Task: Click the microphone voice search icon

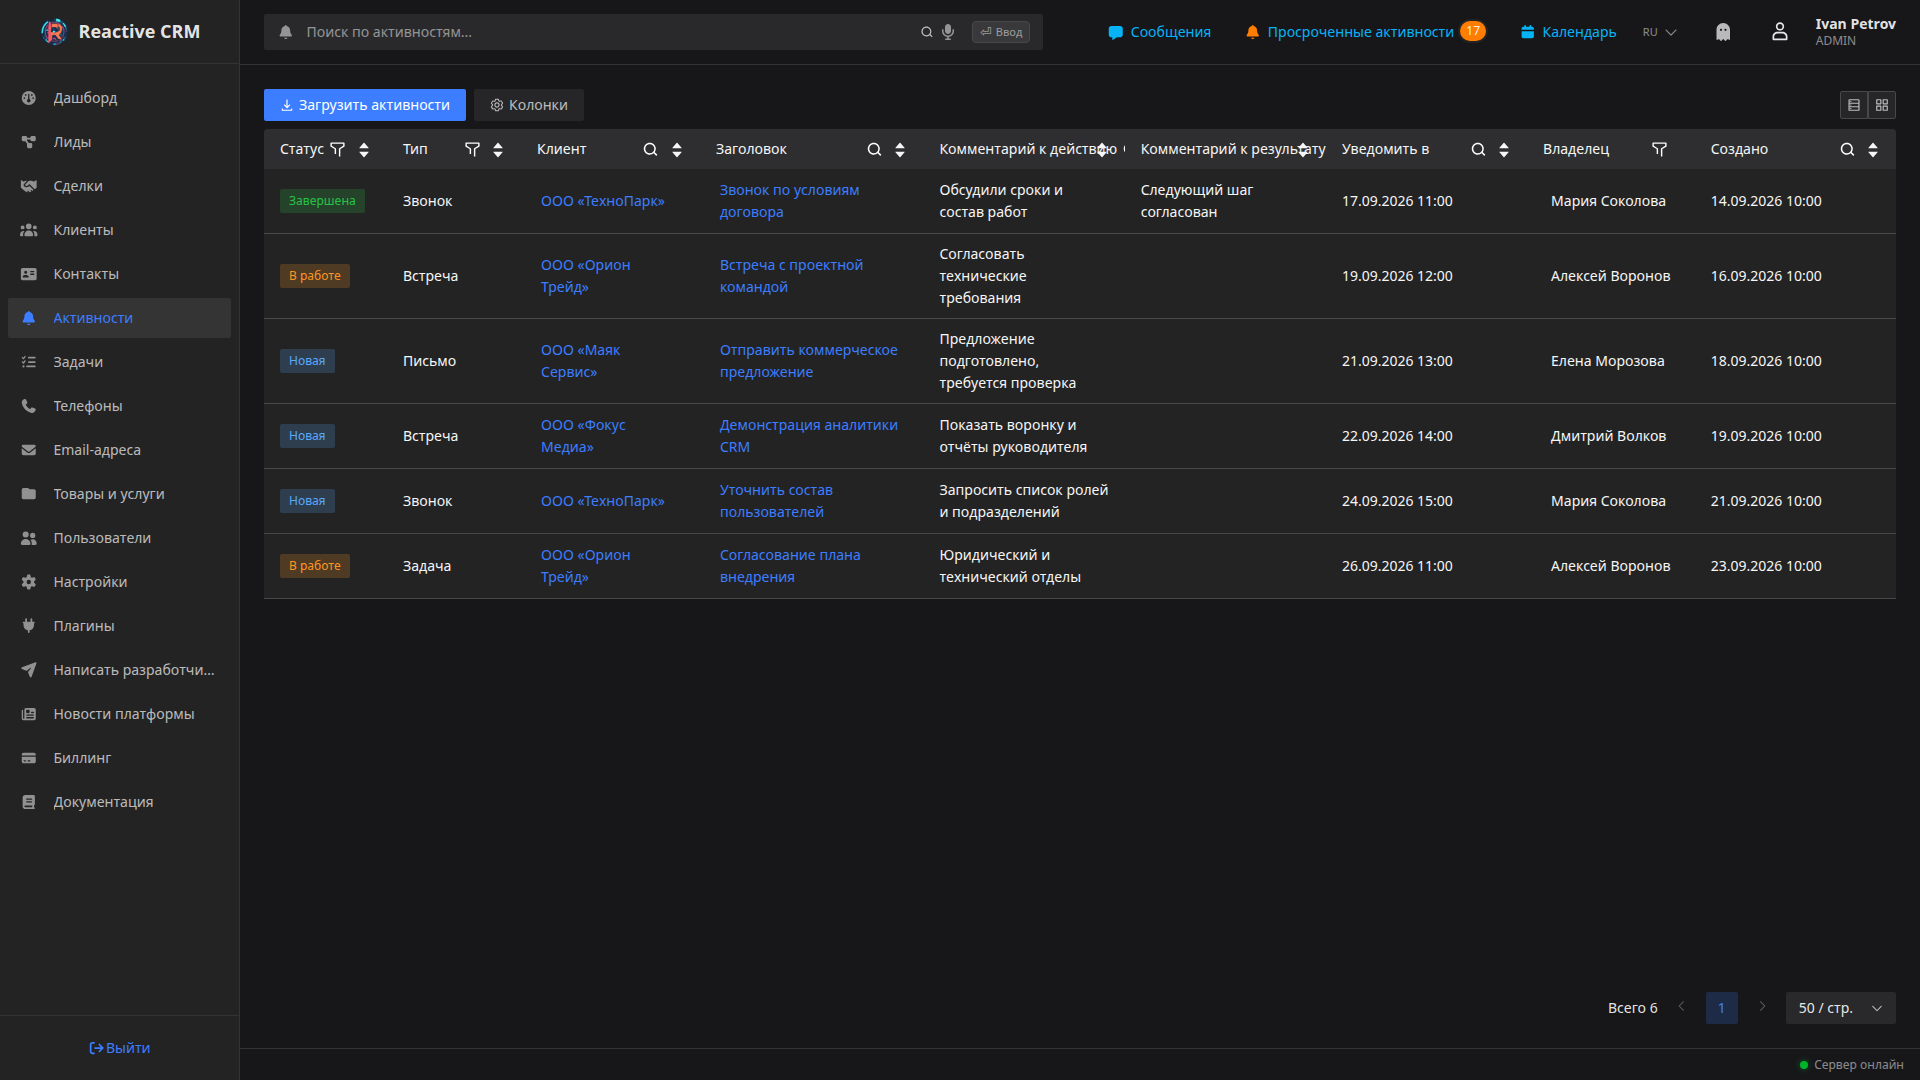Action: click(x=948, y=32)
